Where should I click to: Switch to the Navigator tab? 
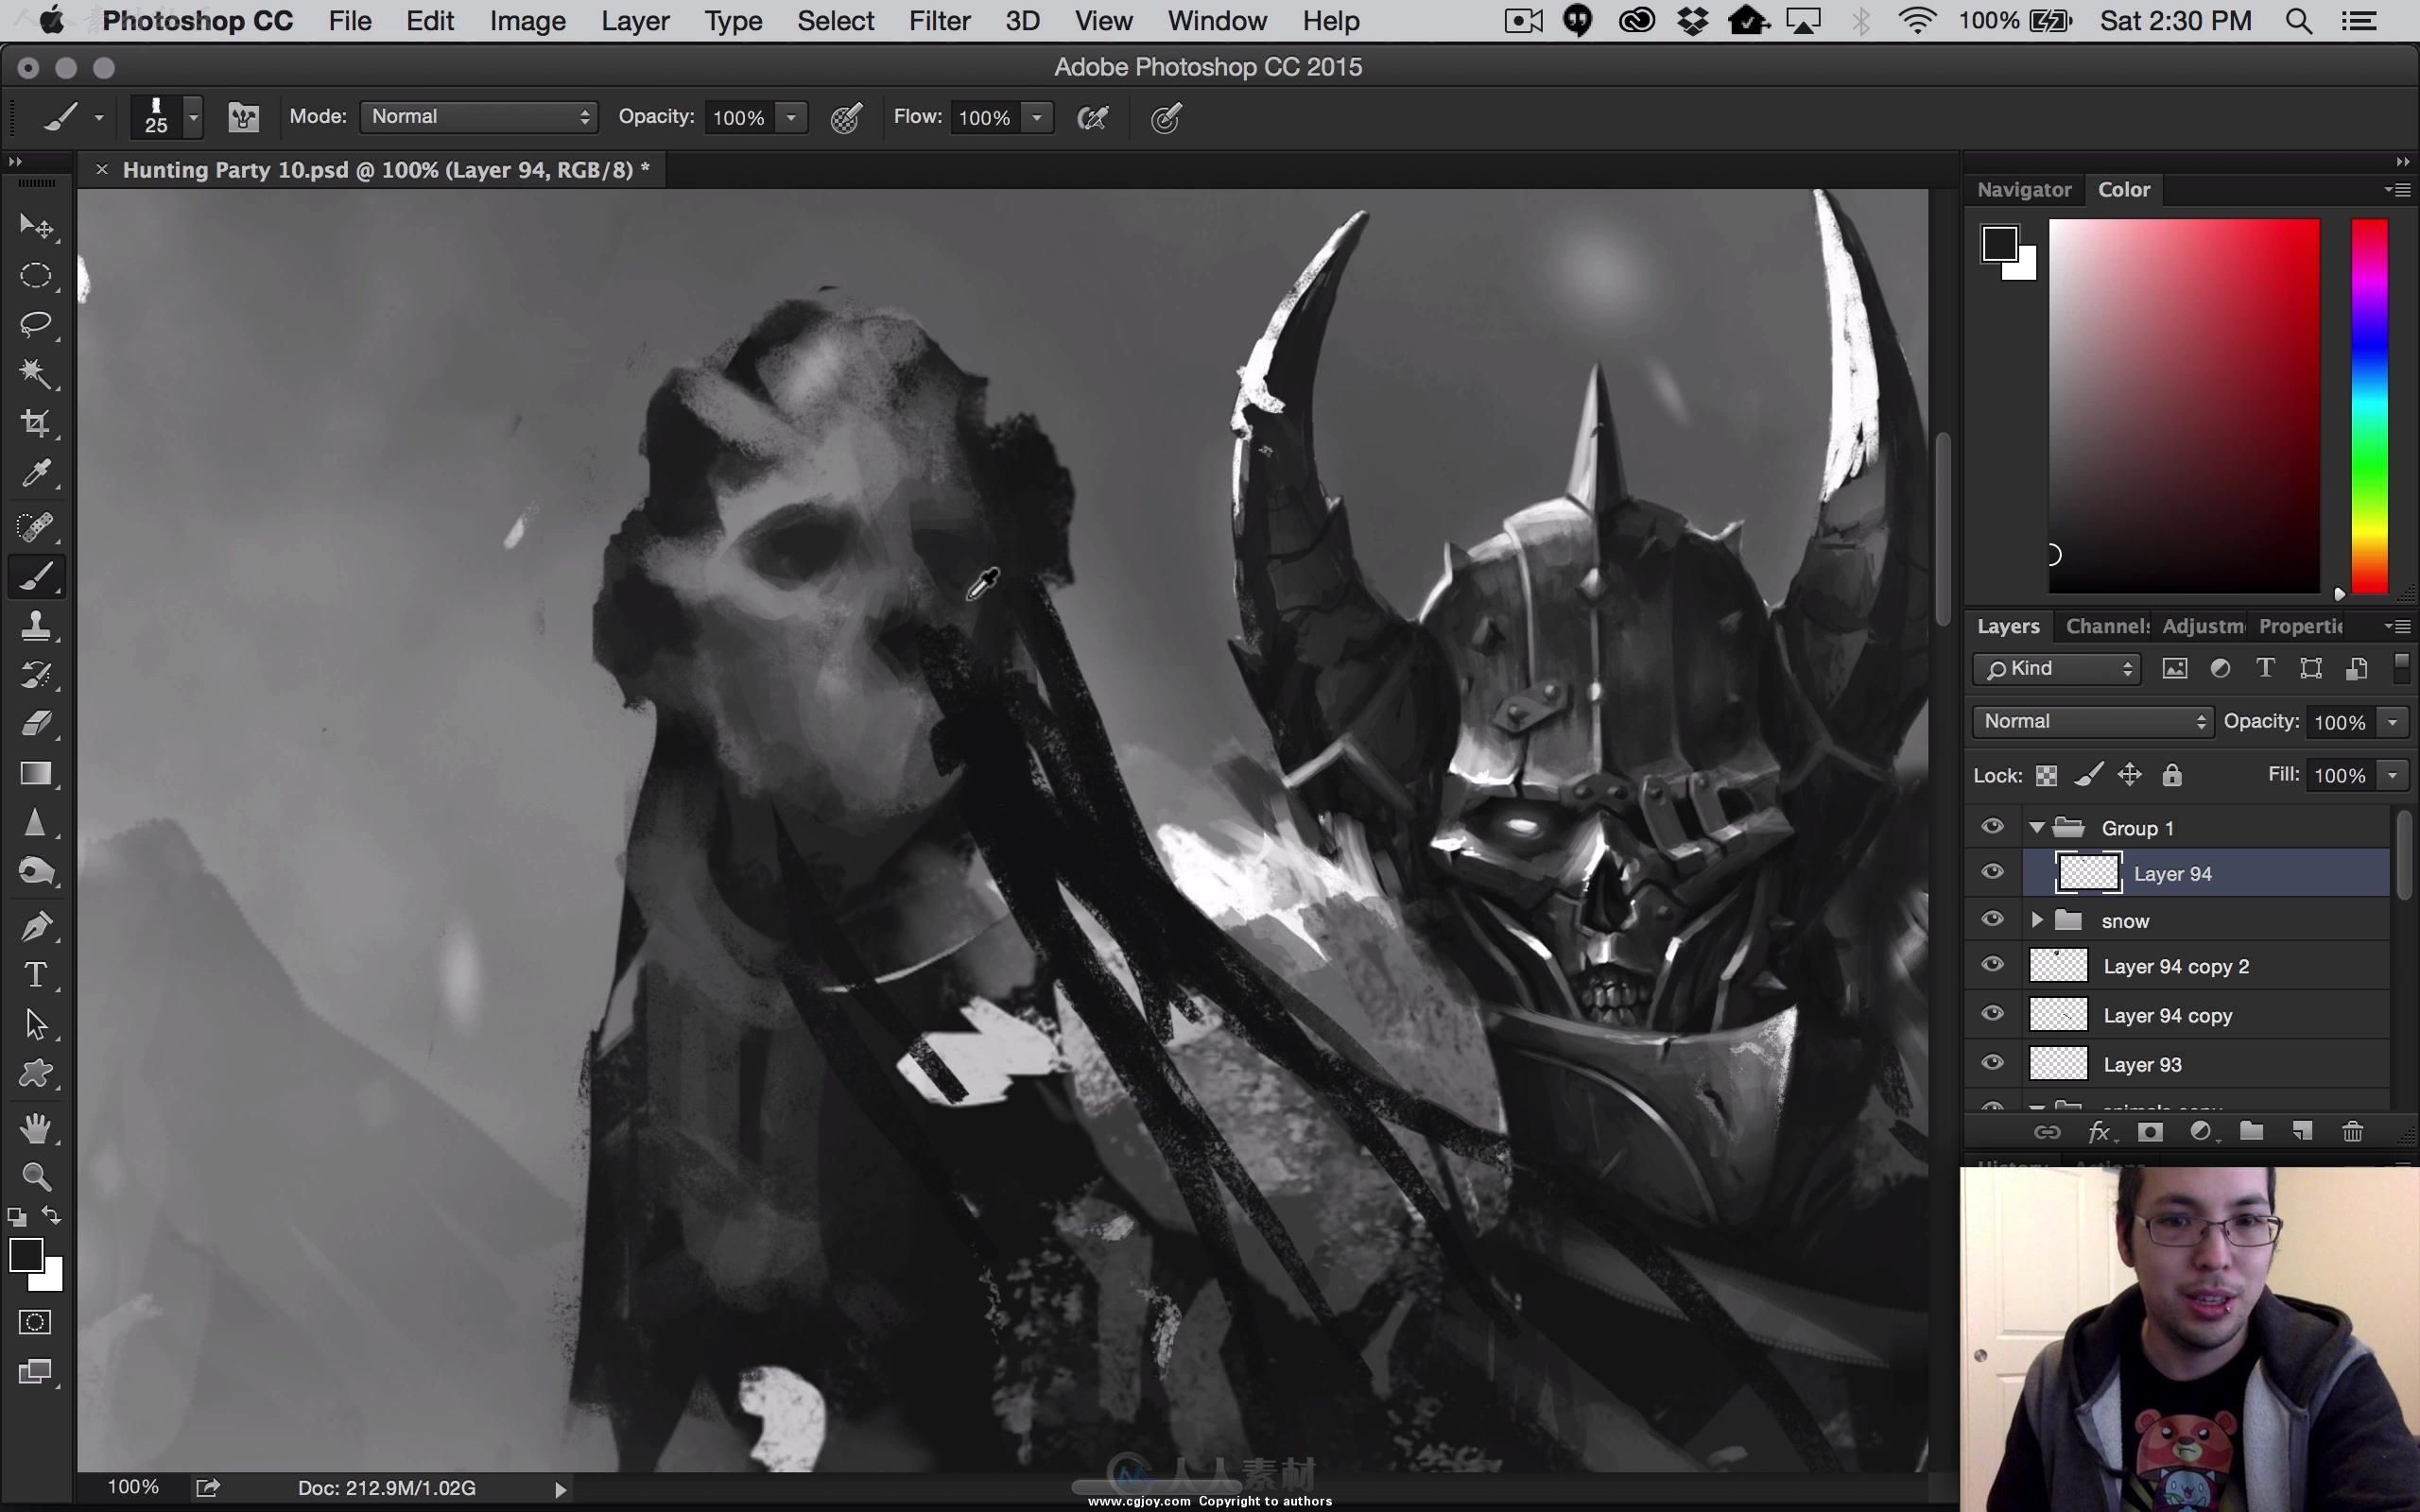click(x=2023, y=189)
